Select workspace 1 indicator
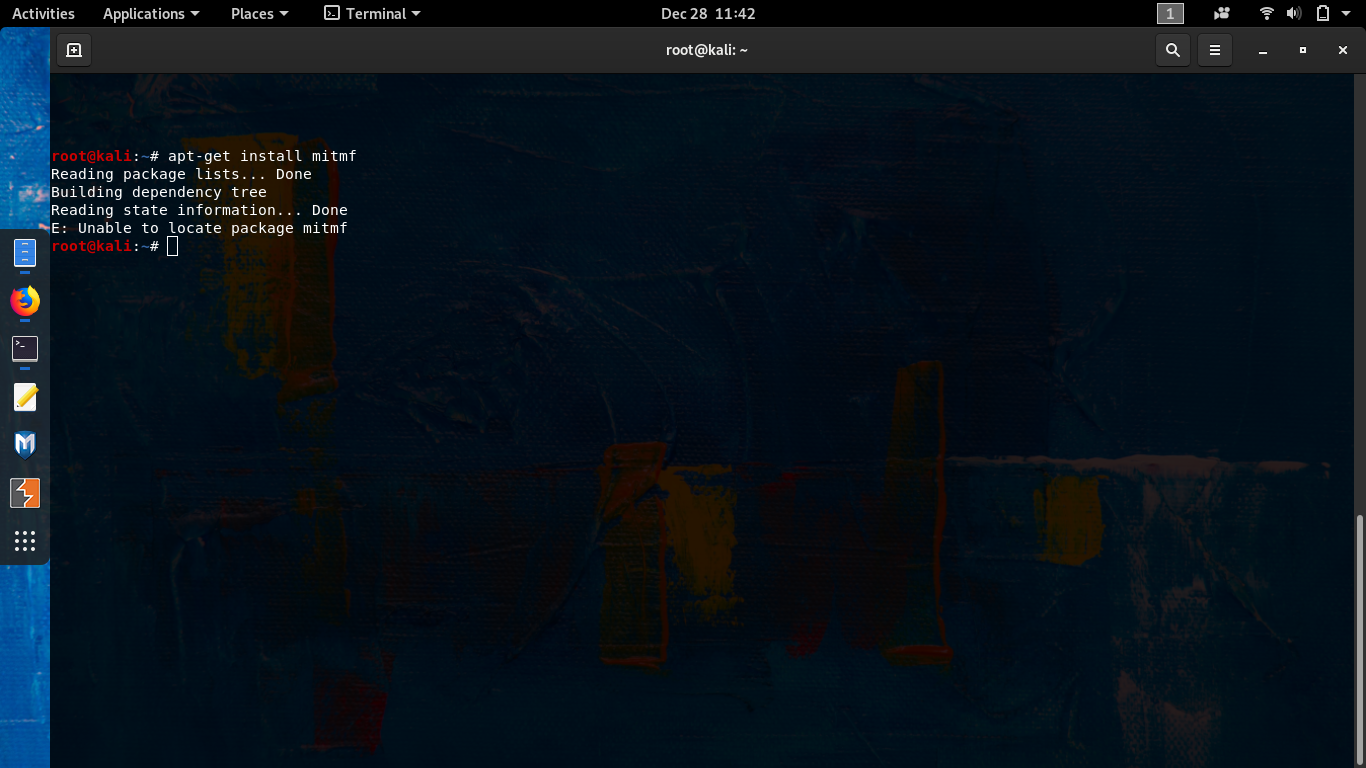 (x=1170, y=14)
